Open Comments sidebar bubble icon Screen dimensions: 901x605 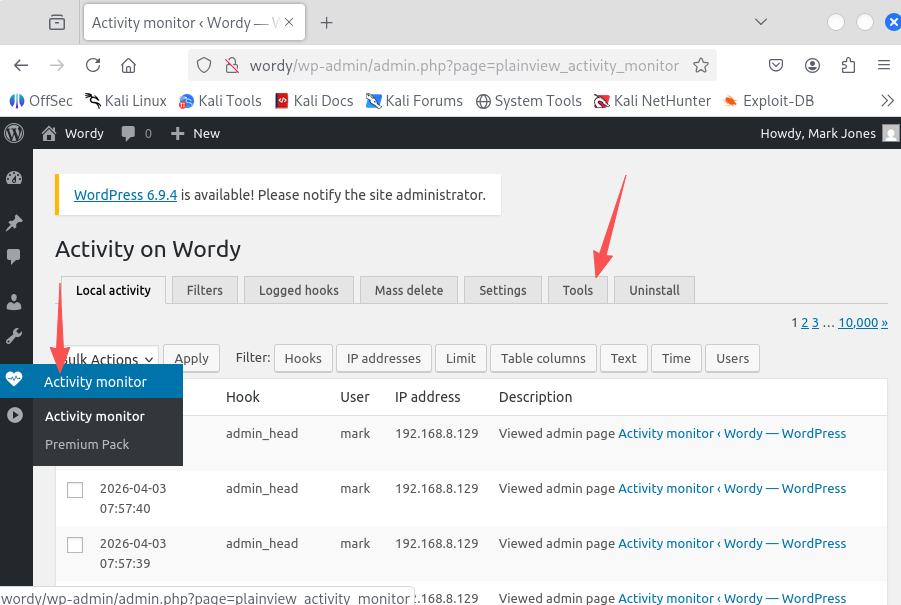(x=14, y=257)
